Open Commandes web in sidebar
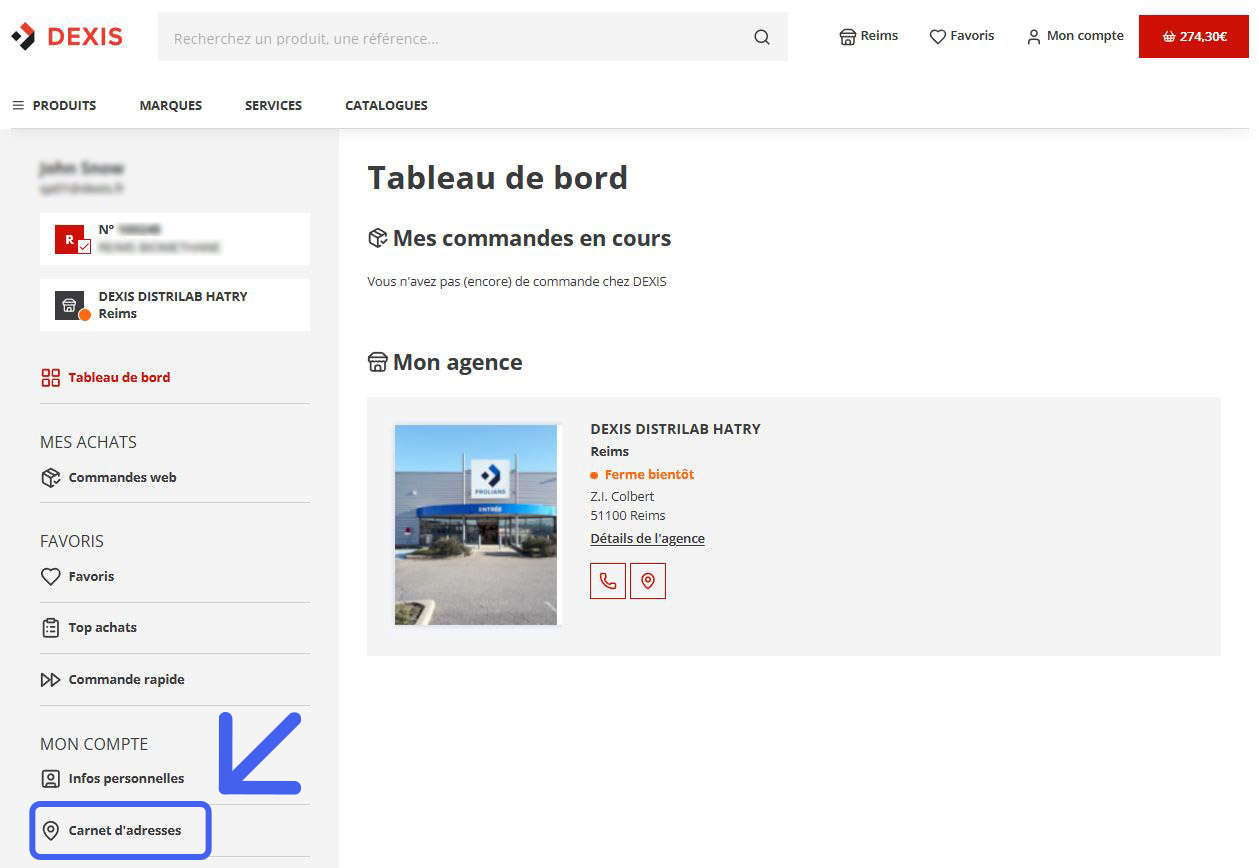The height and width of the screenshot is (868, 1259). [108, 478]
